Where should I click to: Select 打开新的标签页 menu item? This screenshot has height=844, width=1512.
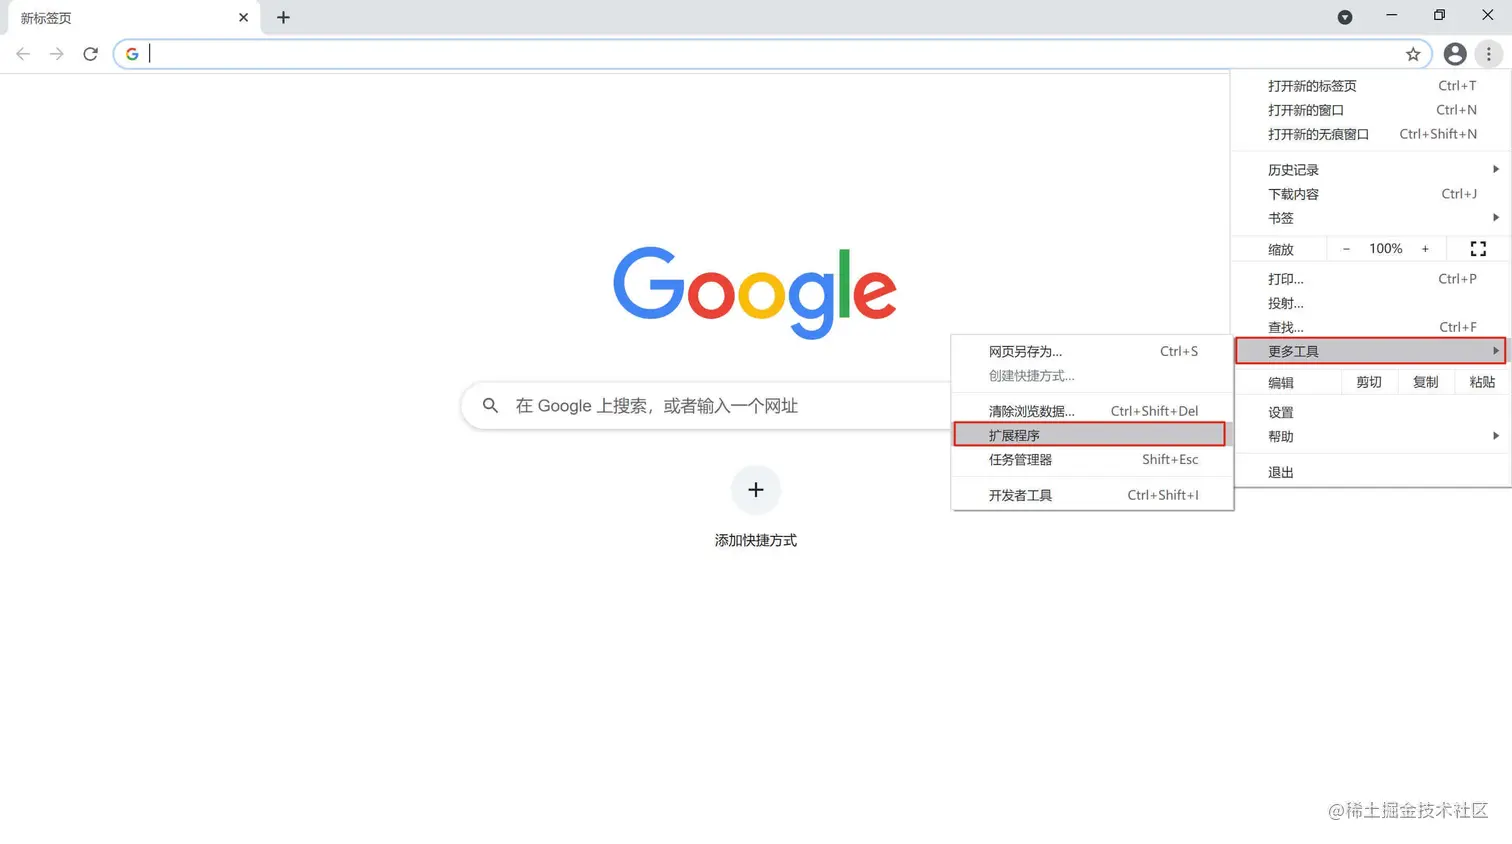click(1371, 86)
